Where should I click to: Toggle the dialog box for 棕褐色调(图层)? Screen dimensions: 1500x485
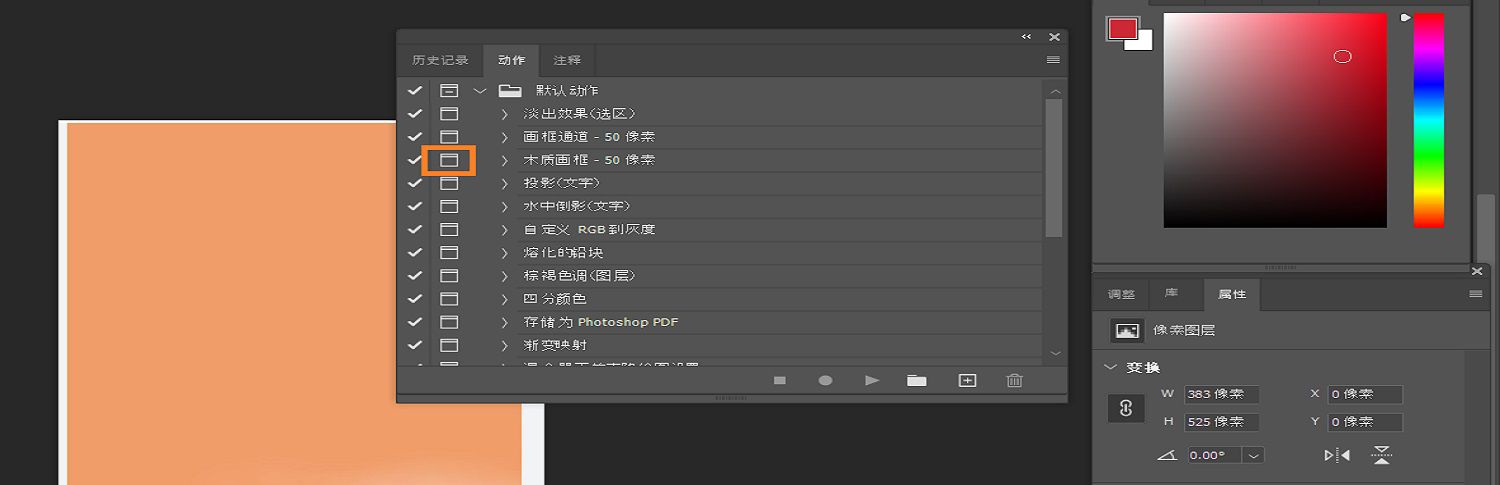(449, 275)
